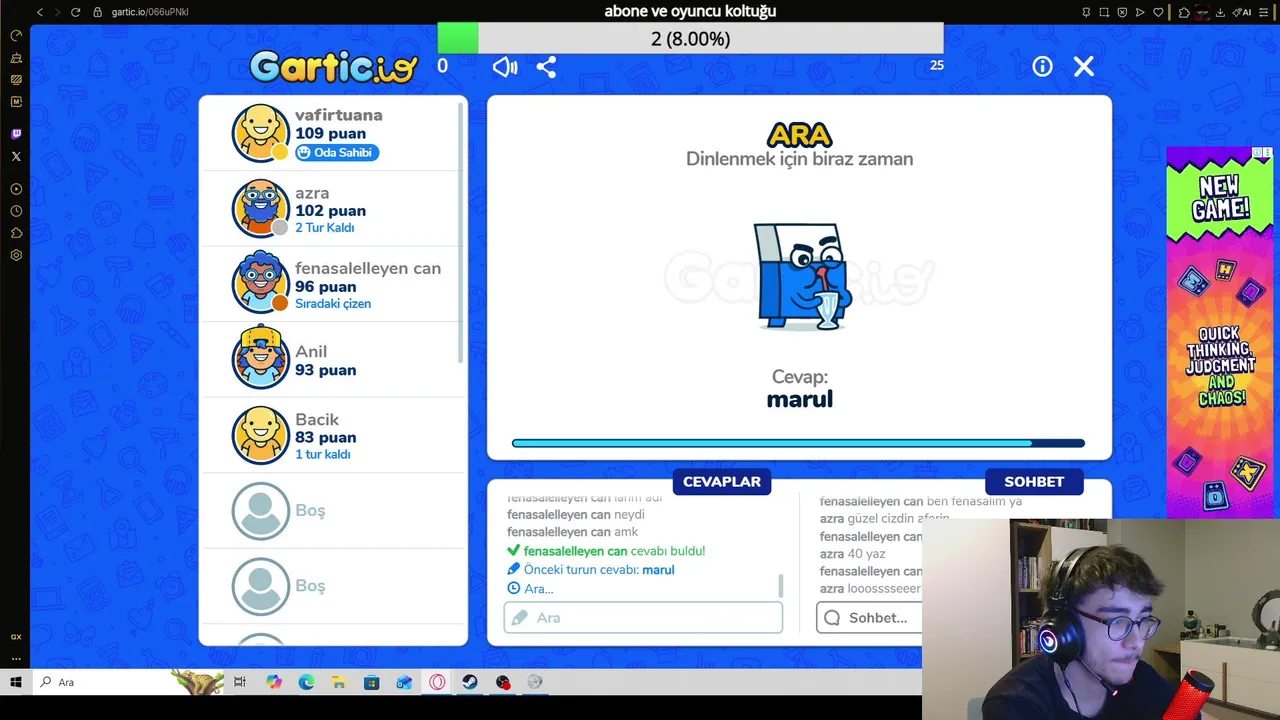This screenshot has width=1280, height=720.
Task: Click the sofa mascot drinking illustration
Action: click(x=802, y=277)
